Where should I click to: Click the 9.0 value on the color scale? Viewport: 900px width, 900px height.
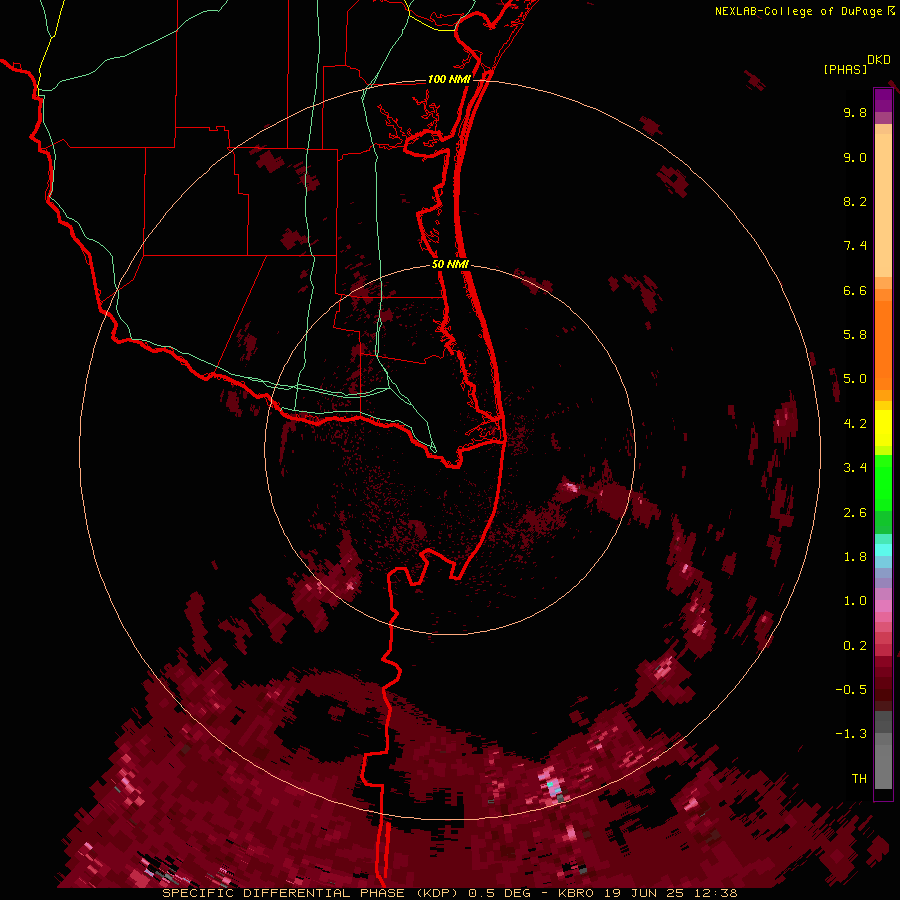click(855, 157)
